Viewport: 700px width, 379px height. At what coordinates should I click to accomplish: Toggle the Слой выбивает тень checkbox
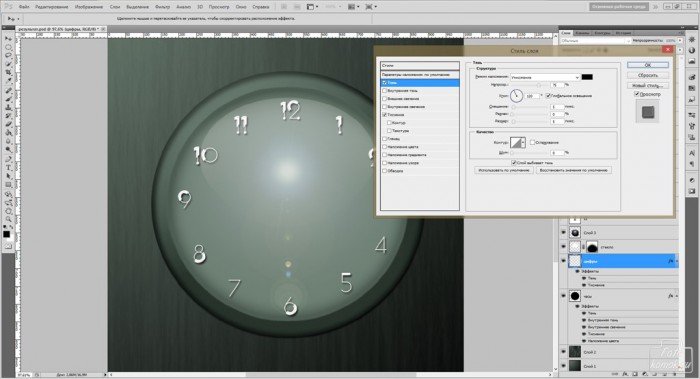click(514, 162)
